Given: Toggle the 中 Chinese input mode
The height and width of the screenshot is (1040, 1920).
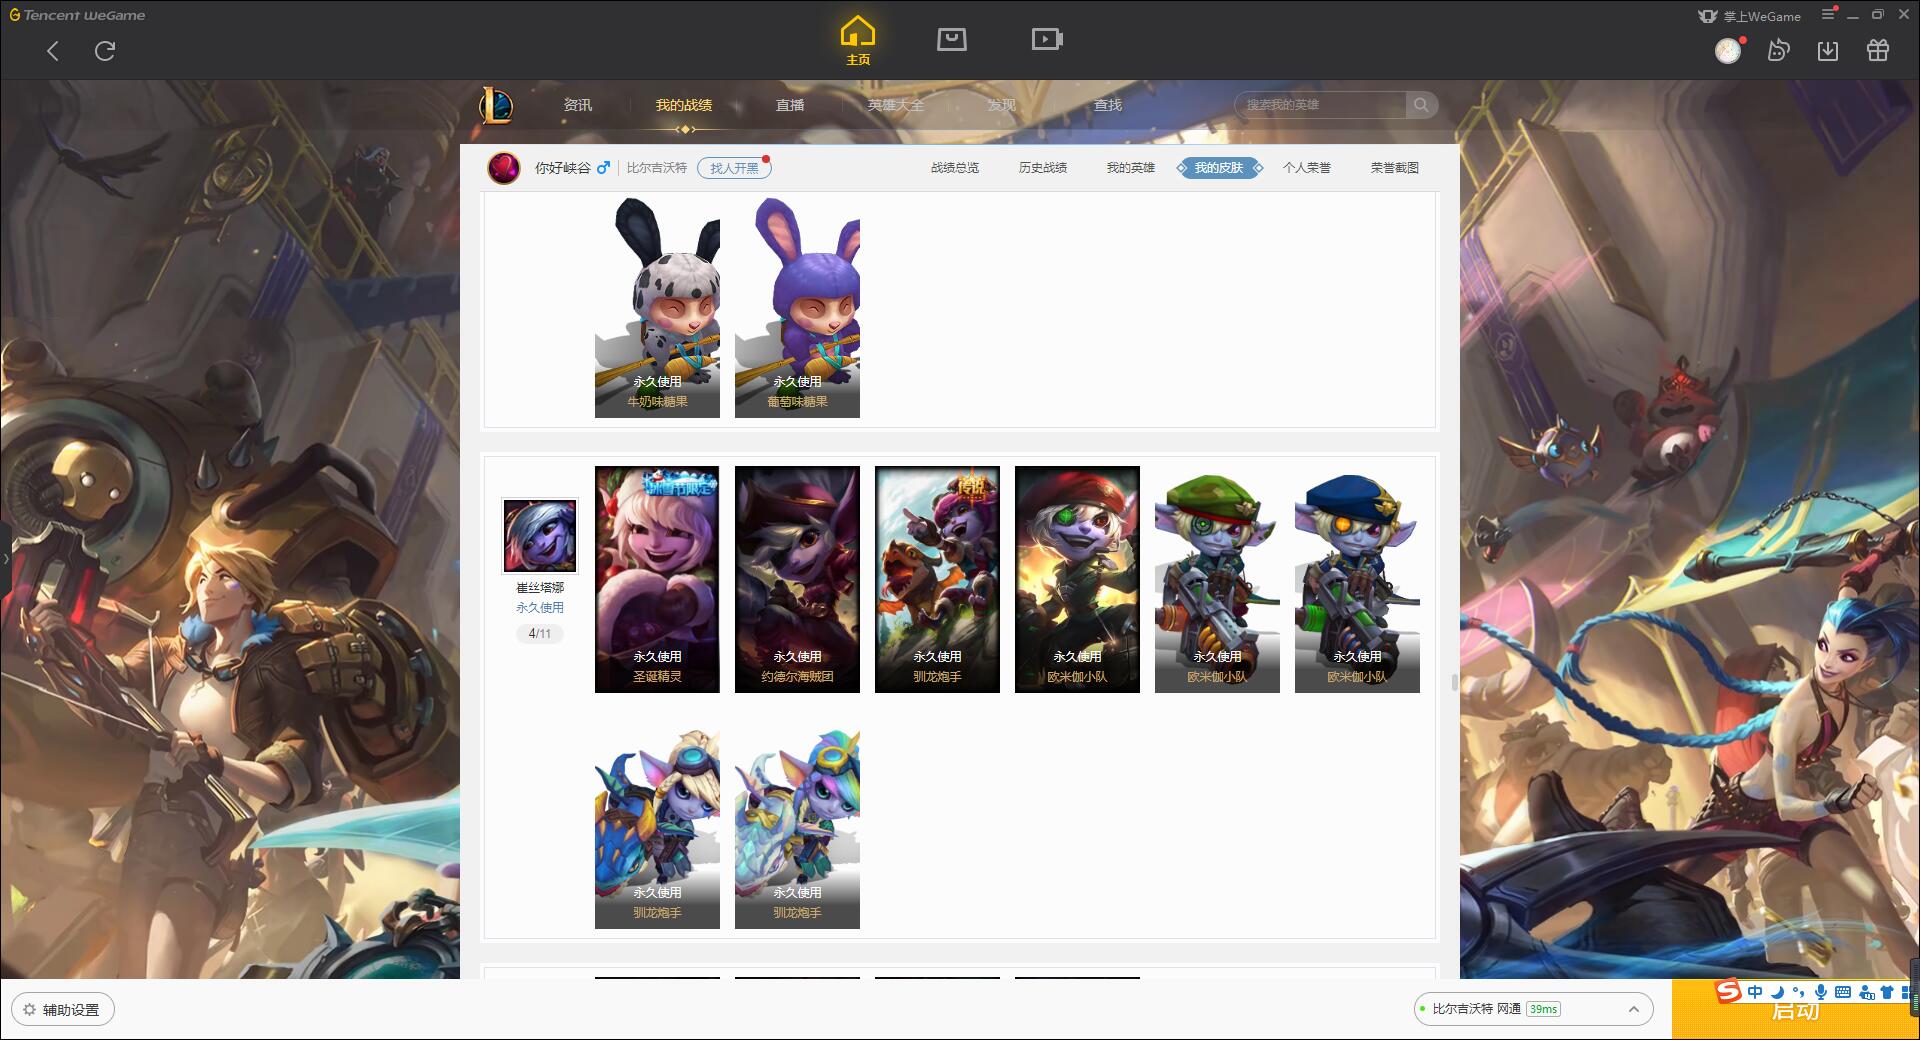Looking at the screenshot, I should coord(1755,992).
